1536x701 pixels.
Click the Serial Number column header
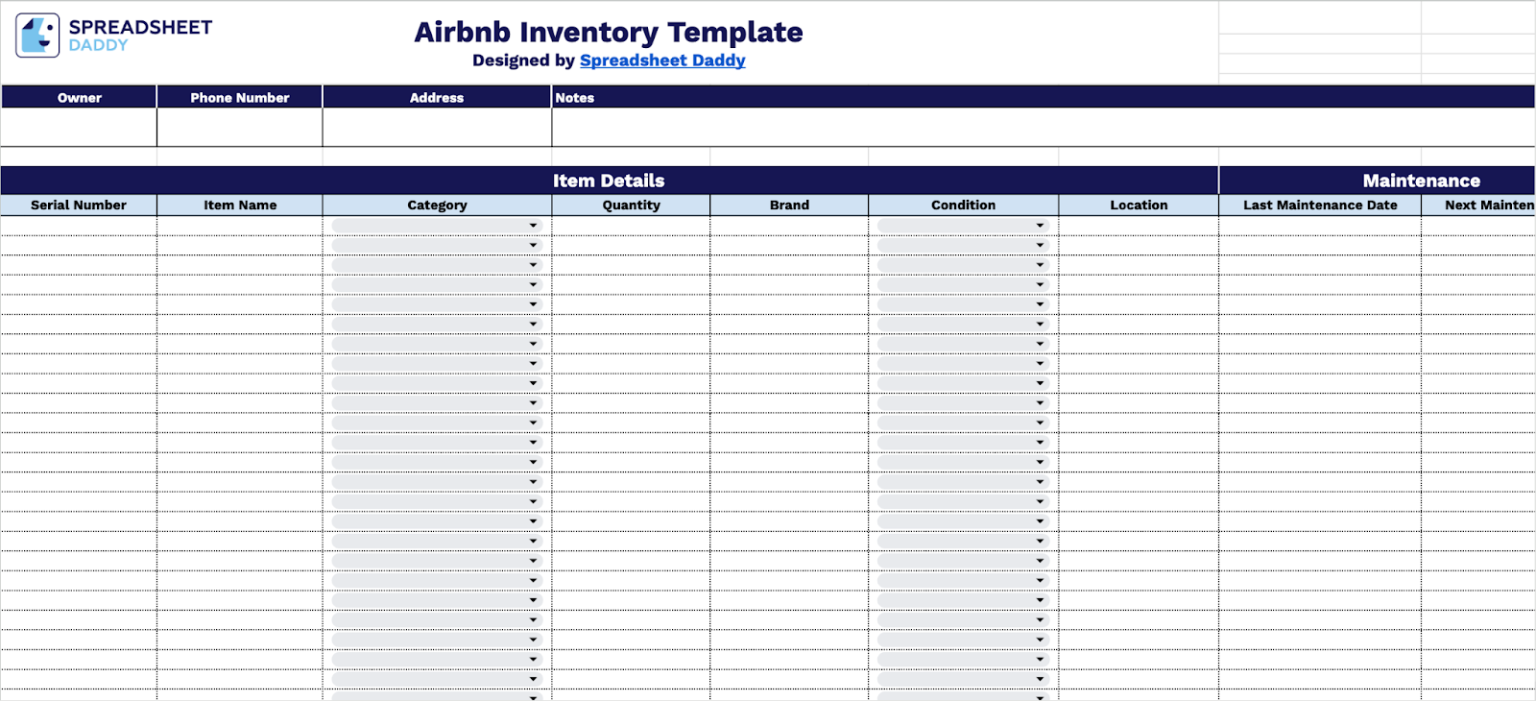(79, 205)
